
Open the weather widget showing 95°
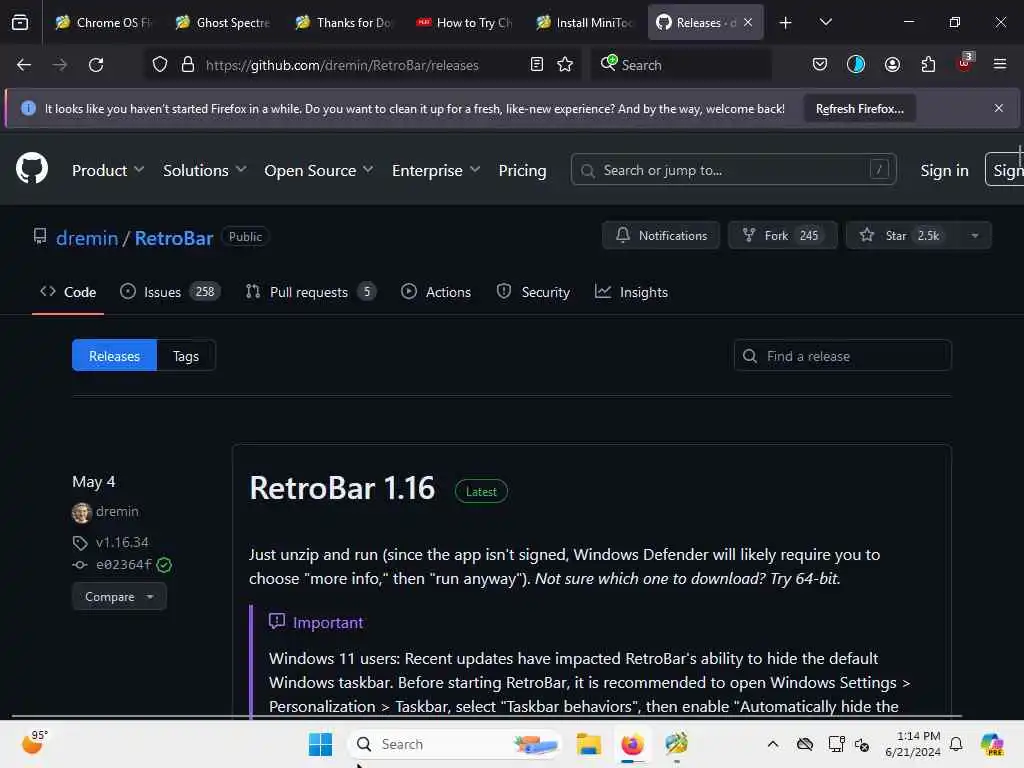[x=35, y=743]
